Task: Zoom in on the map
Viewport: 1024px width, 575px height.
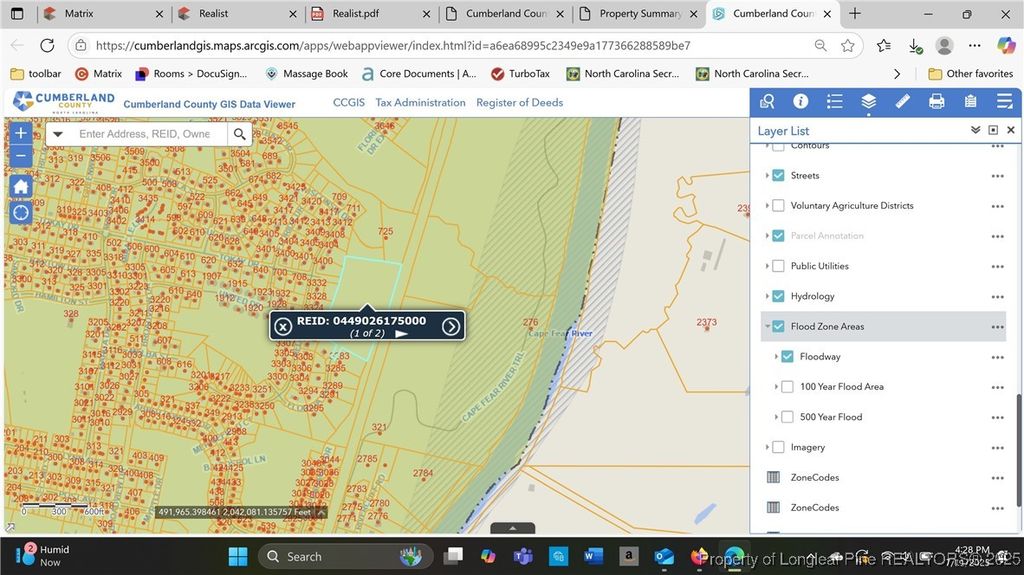Action: point(21,133)
